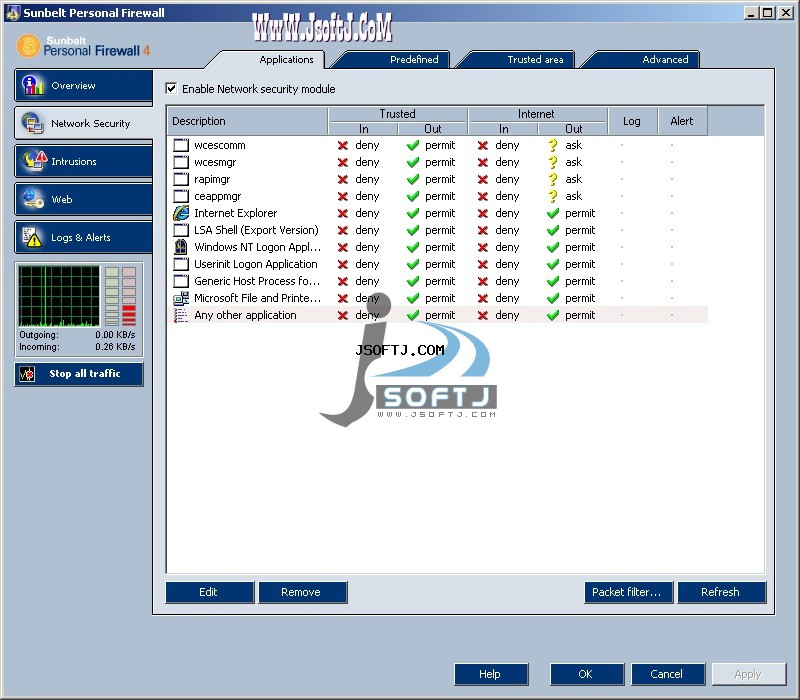The width and height of the screenshot is (800, 700).
Task: Click the Network Security computers icon
Action: pos(33,123)
